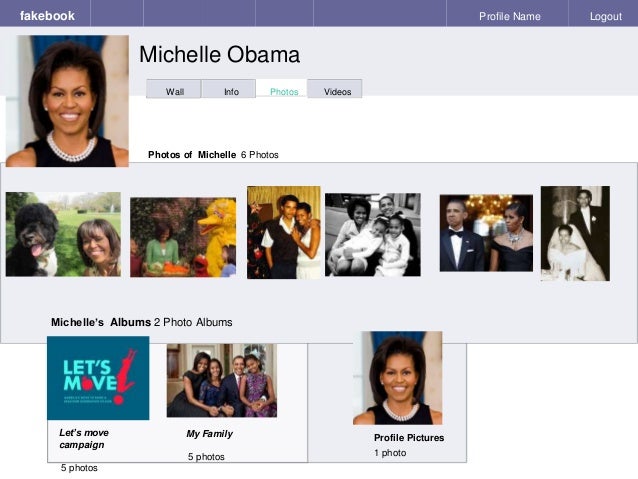Open the formal tuxedo and gown photo
Viewport: 638px width, 479px height.
click(486, 233)
